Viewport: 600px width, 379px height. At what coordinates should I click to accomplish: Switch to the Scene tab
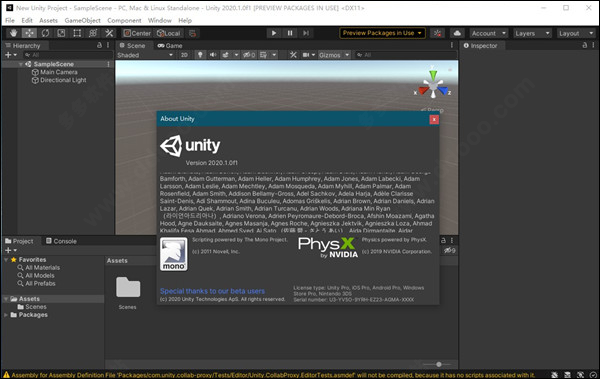pos(132,46)
